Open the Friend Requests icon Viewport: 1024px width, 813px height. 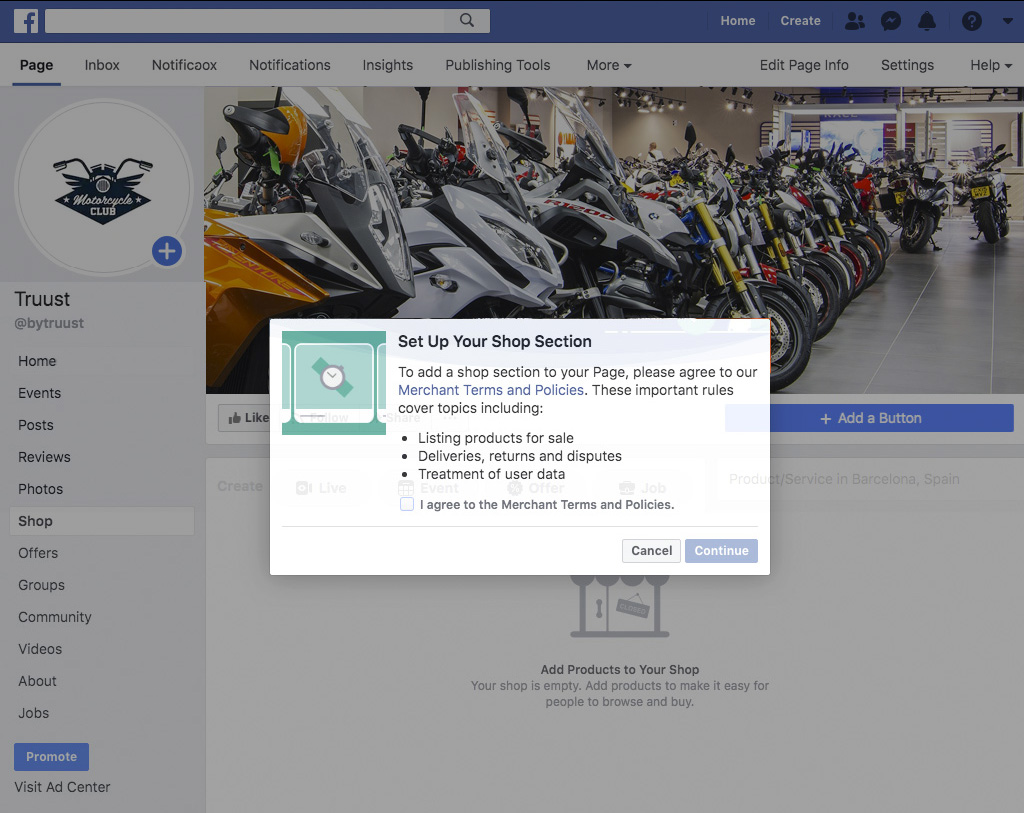click(x=854, y=21)
